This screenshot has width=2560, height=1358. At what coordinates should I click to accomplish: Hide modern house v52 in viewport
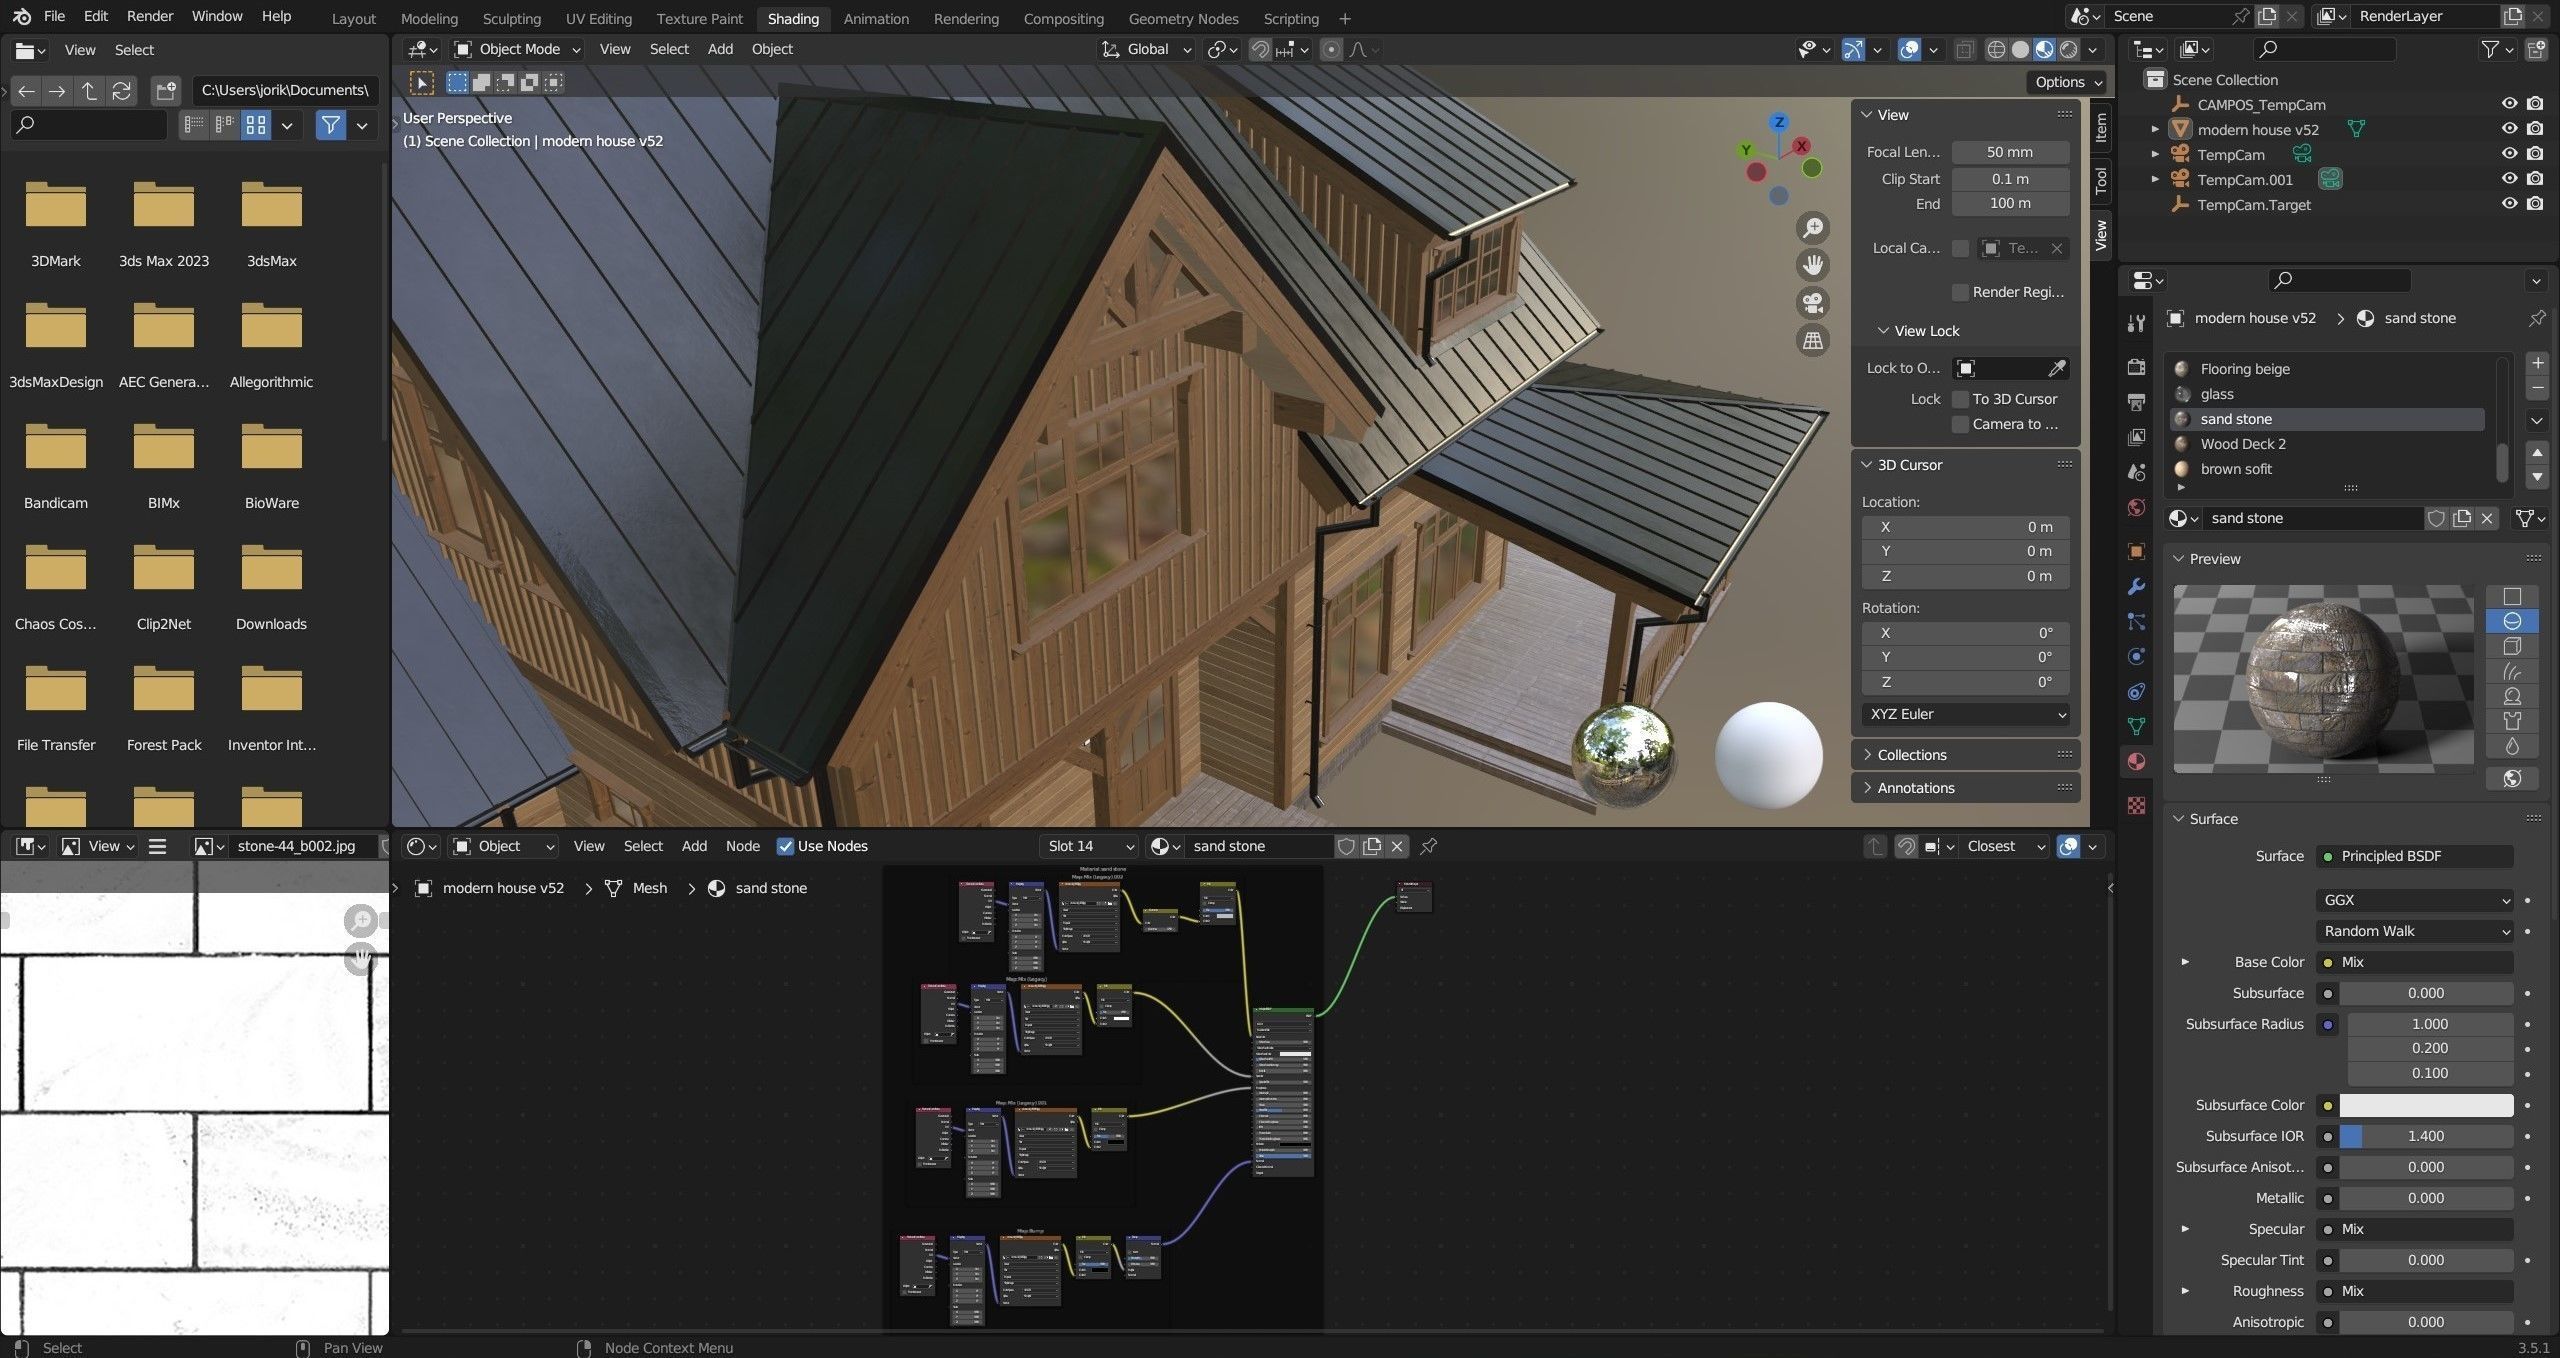(x=2509, y=129)
